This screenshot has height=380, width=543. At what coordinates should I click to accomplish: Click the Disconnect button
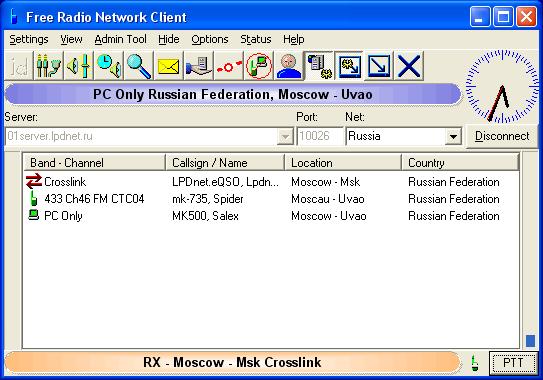pos(502,136)
